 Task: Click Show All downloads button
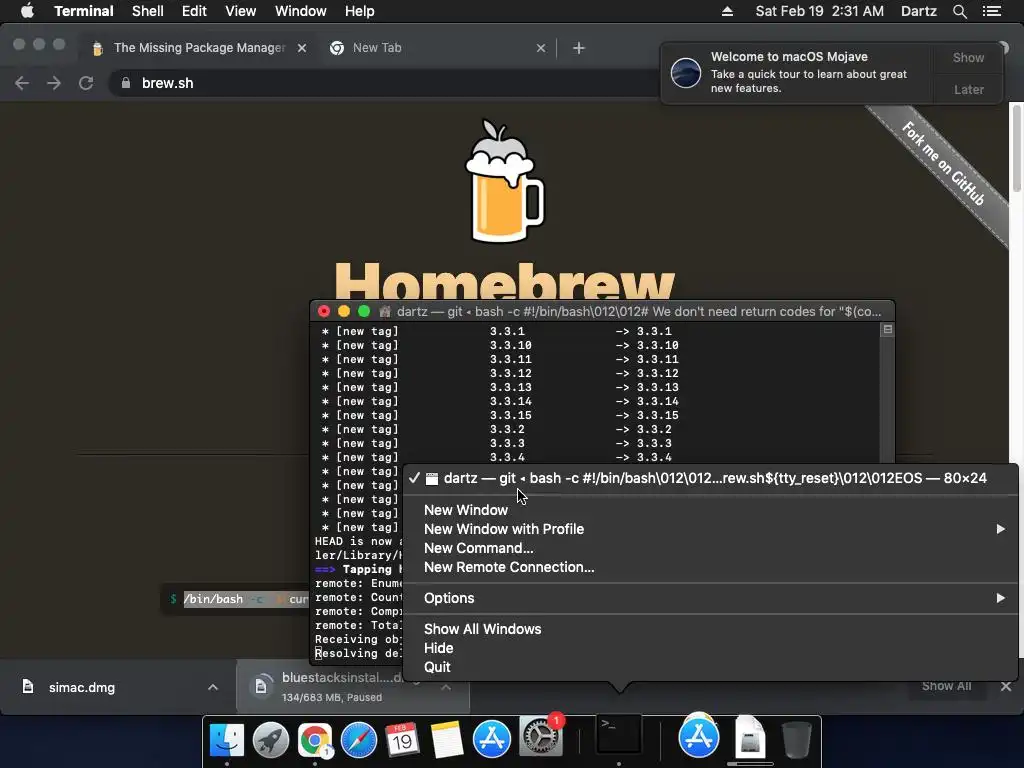click(946, 686)
